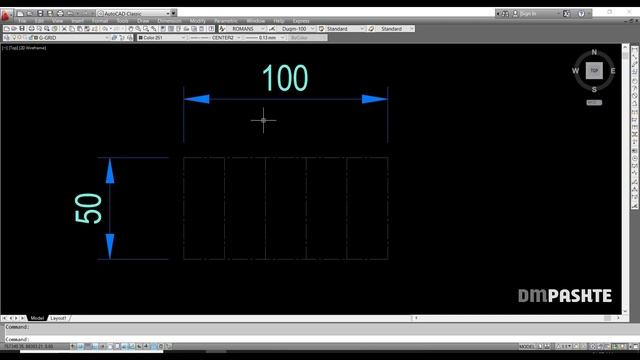Screen dimensions: 640x360
Task: Click the Save disk icon in standard toolbar
Action: coord(22,29)
